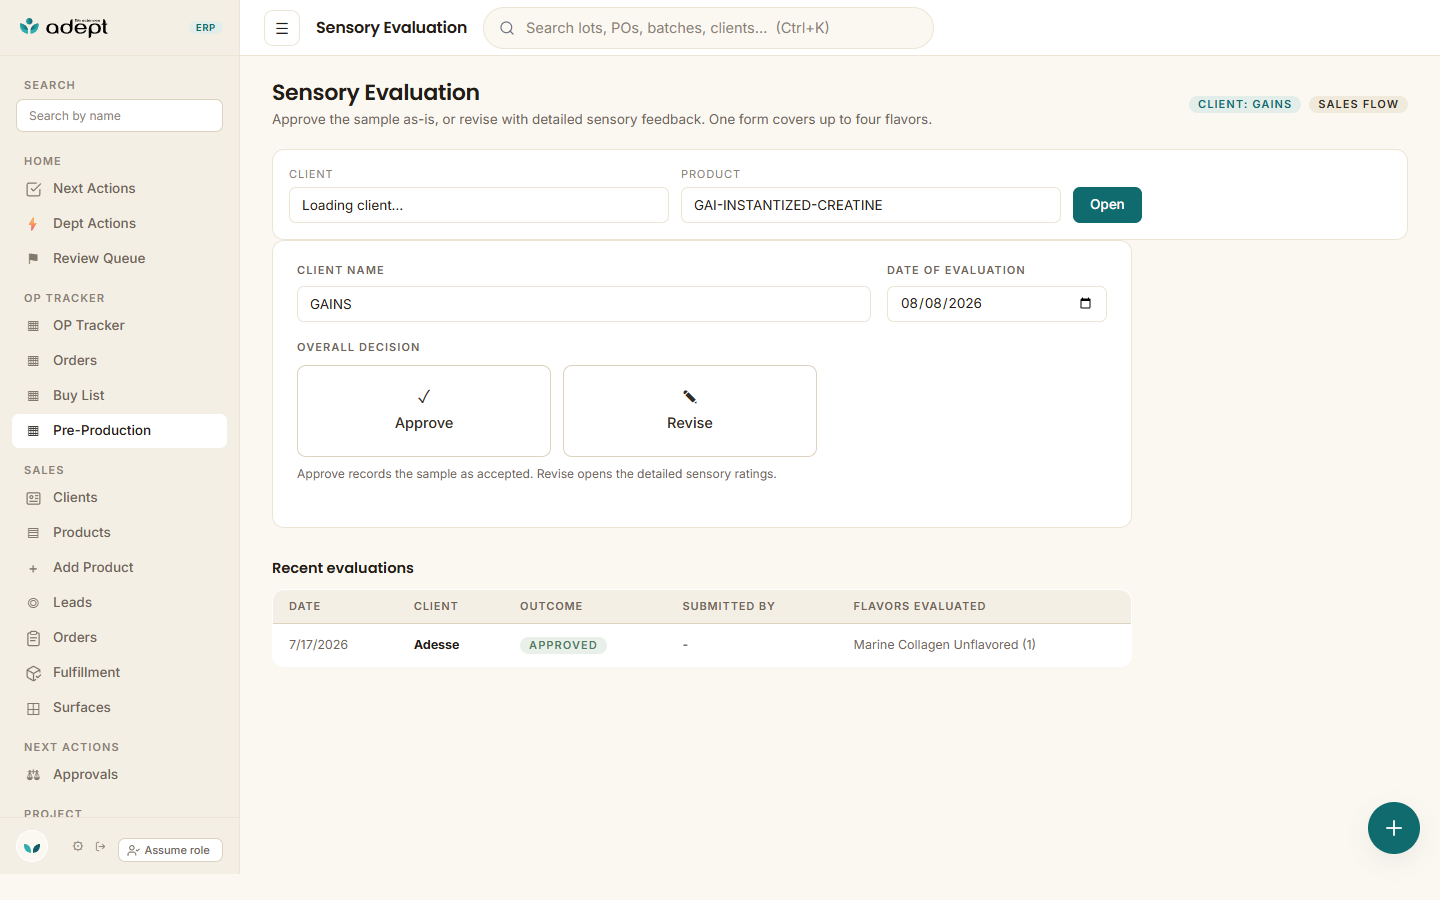Image resolution: width=1440 pixels, height=900 pixels.
Task: Click the ERP badge near the logo
Action: [x=206, y=28]
